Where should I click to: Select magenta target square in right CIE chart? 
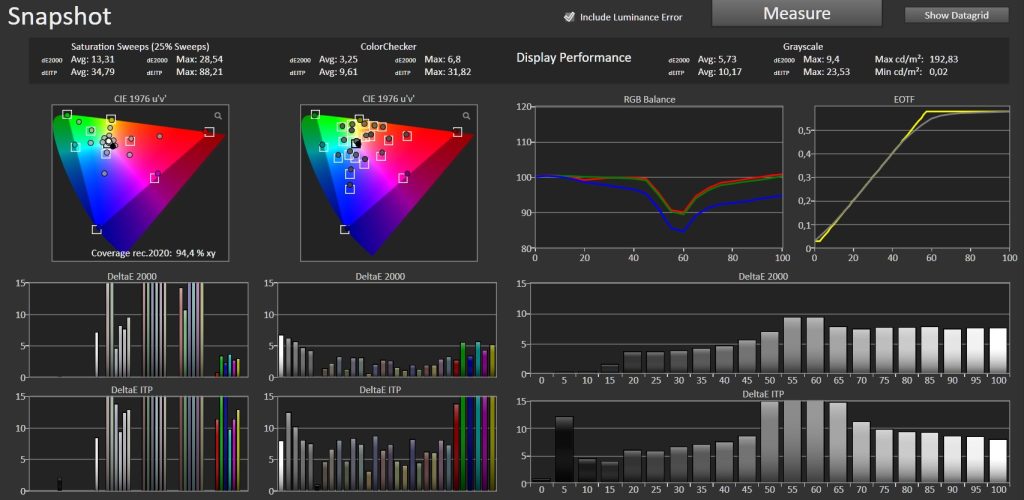click(x=403, y=178)
